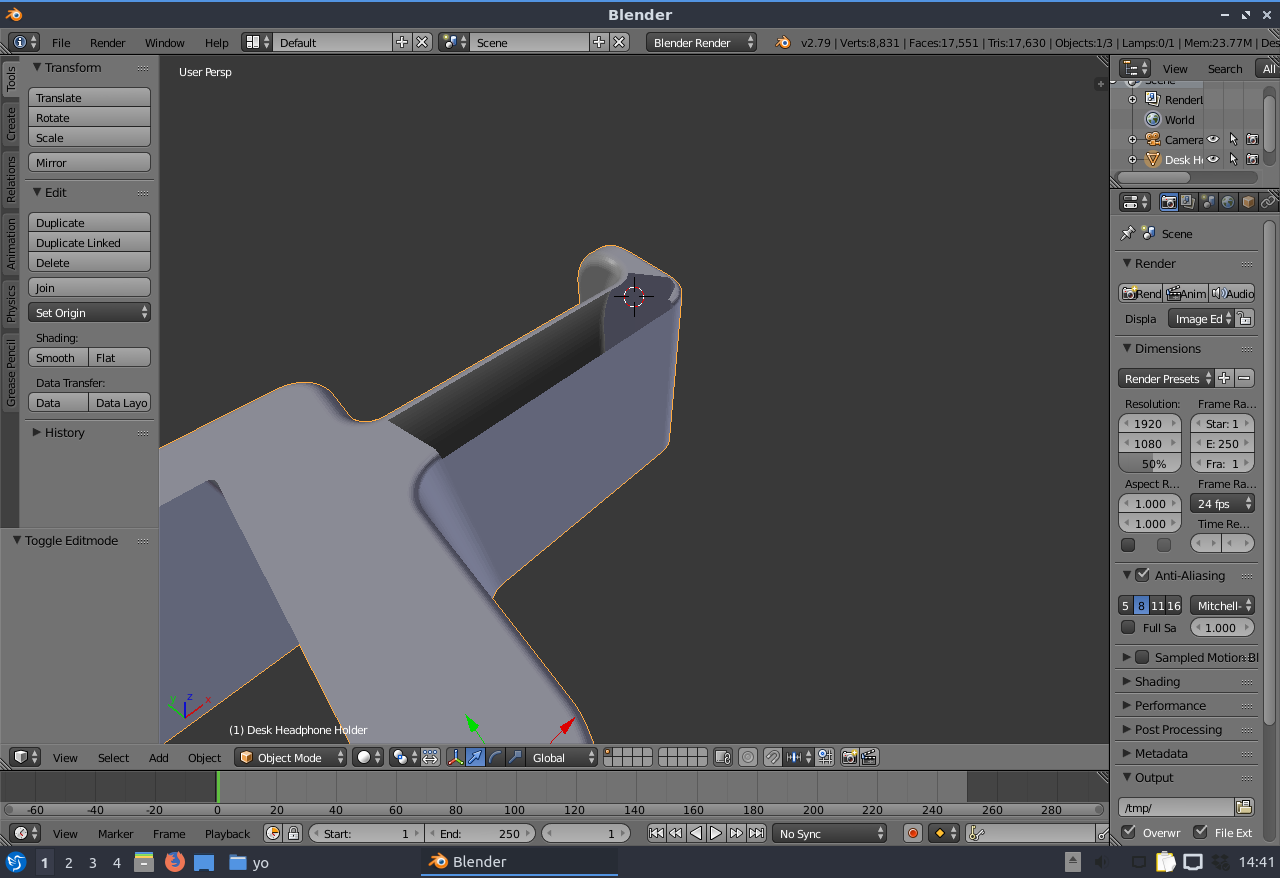The height and width of the screenshot is (878, 1280).
Task: Click the 50% resolution percentage slider
Action: 1149,464
